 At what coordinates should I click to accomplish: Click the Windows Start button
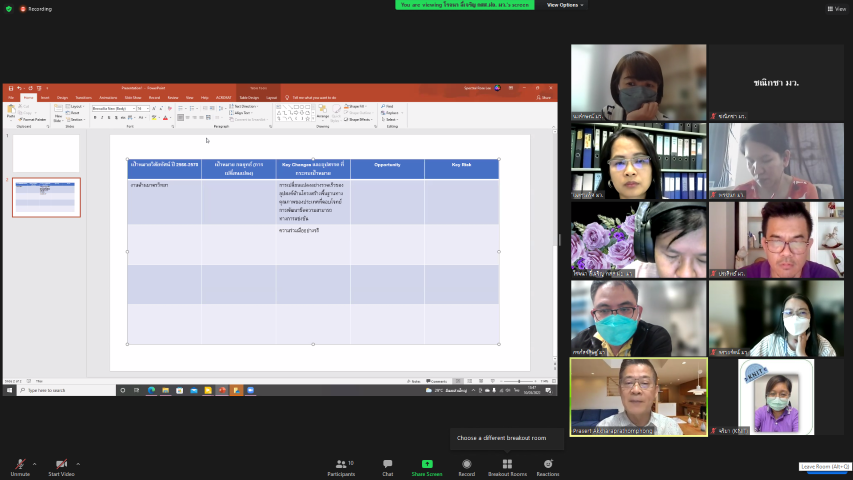(x=8, y=390)
